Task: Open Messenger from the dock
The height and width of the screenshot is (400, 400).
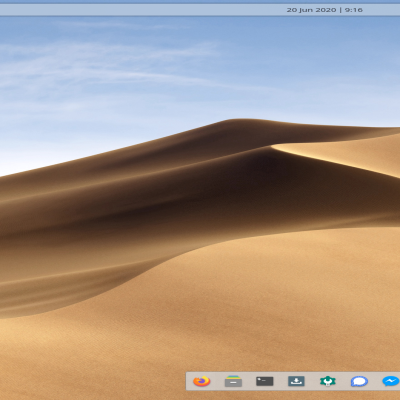Action: 391,381
